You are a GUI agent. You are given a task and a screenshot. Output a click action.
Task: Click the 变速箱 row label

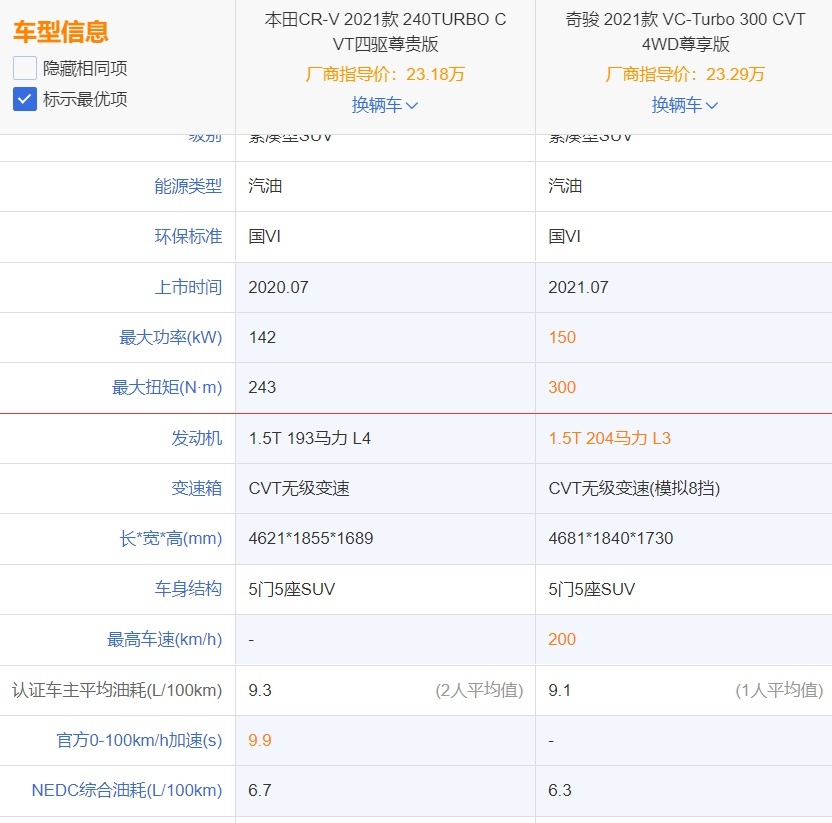tap(196, 488)
